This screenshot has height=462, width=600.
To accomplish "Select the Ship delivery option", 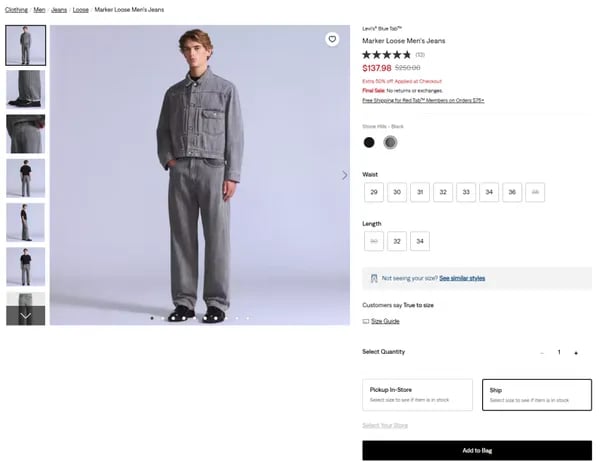I will click(x=537, y=395).
